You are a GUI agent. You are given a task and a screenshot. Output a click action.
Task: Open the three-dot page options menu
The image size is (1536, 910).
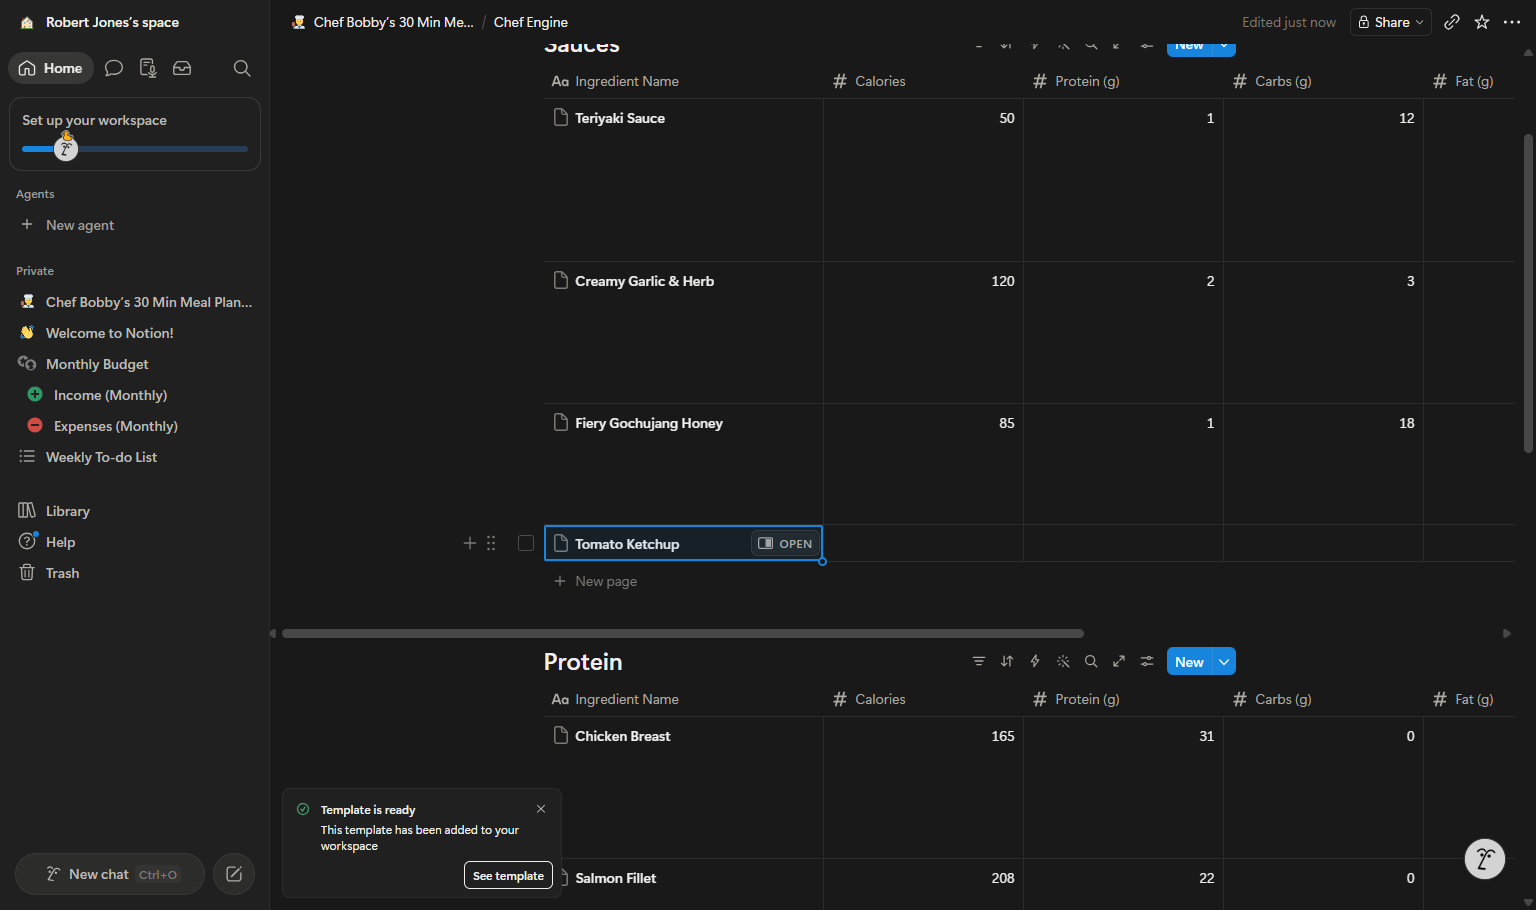1512,22
